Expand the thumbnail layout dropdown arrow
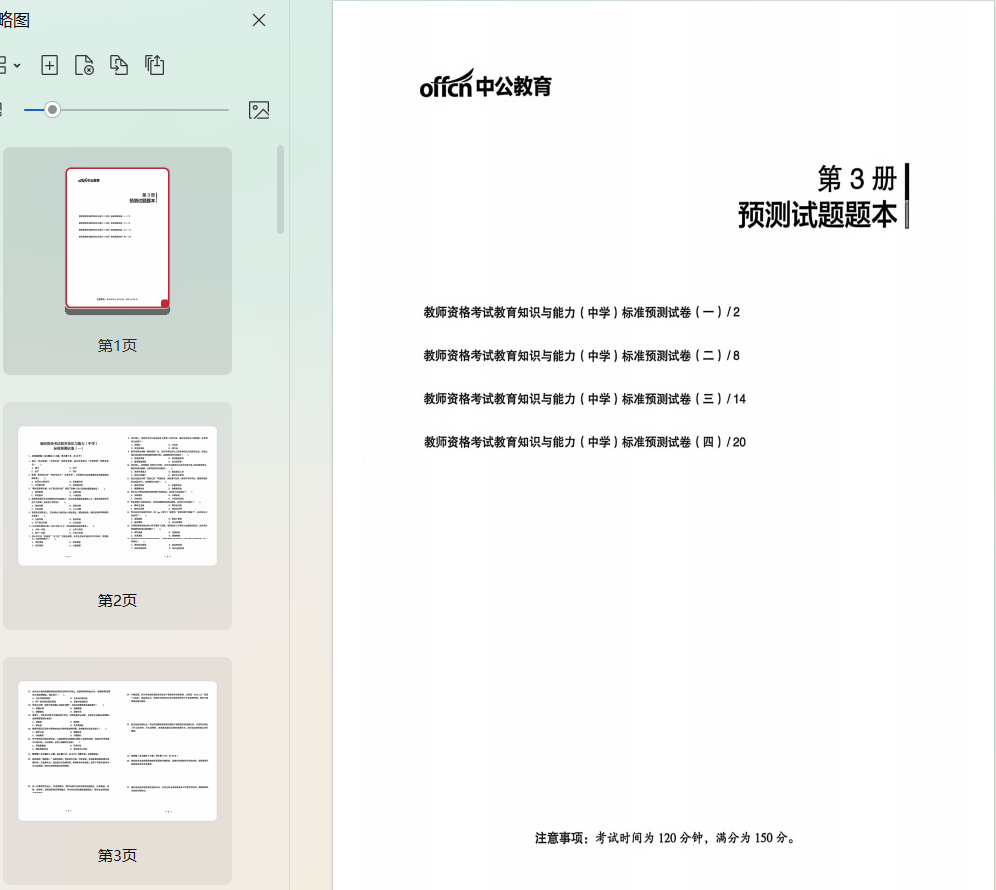Viewport: 996px width, 890px height. [x=17, y=65]
